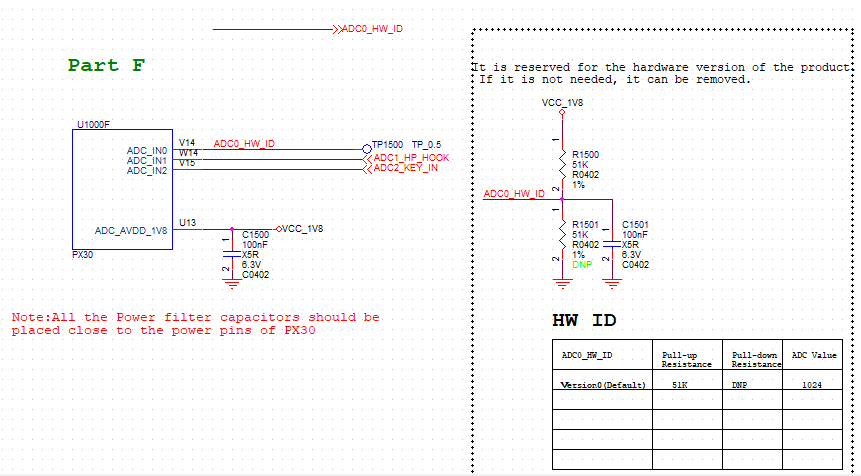Select the ADC_IN0 pin label
861x476 pixels.
click(x=147, y=150)
